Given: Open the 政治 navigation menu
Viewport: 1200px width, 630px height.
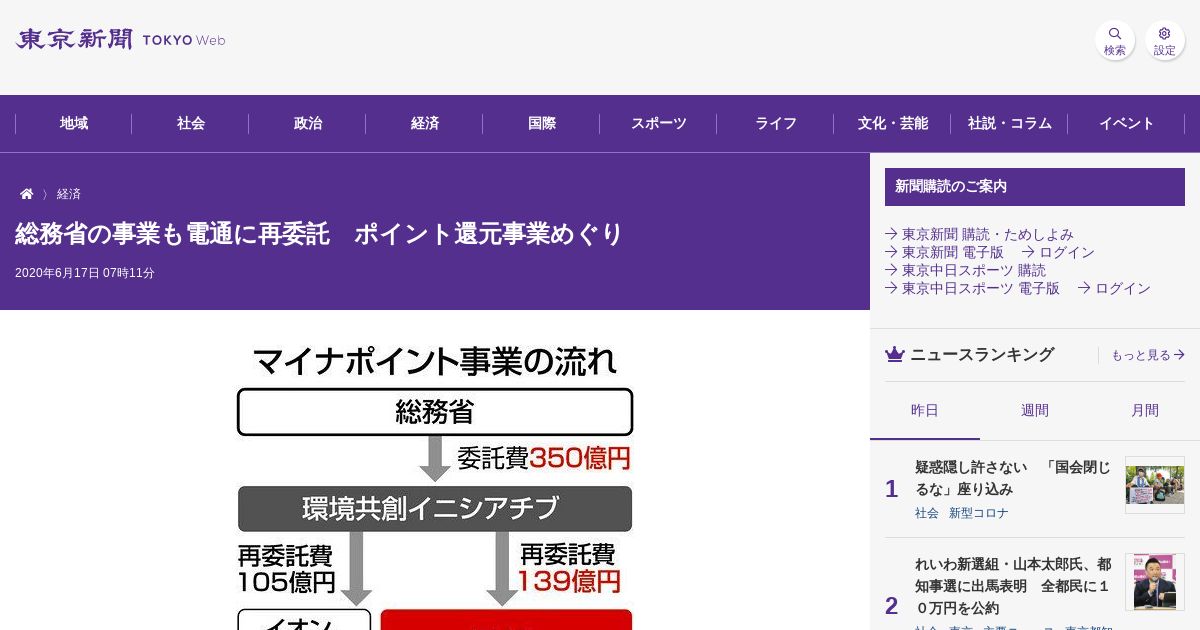Looking at the screenshot, I should pos(308,124).
